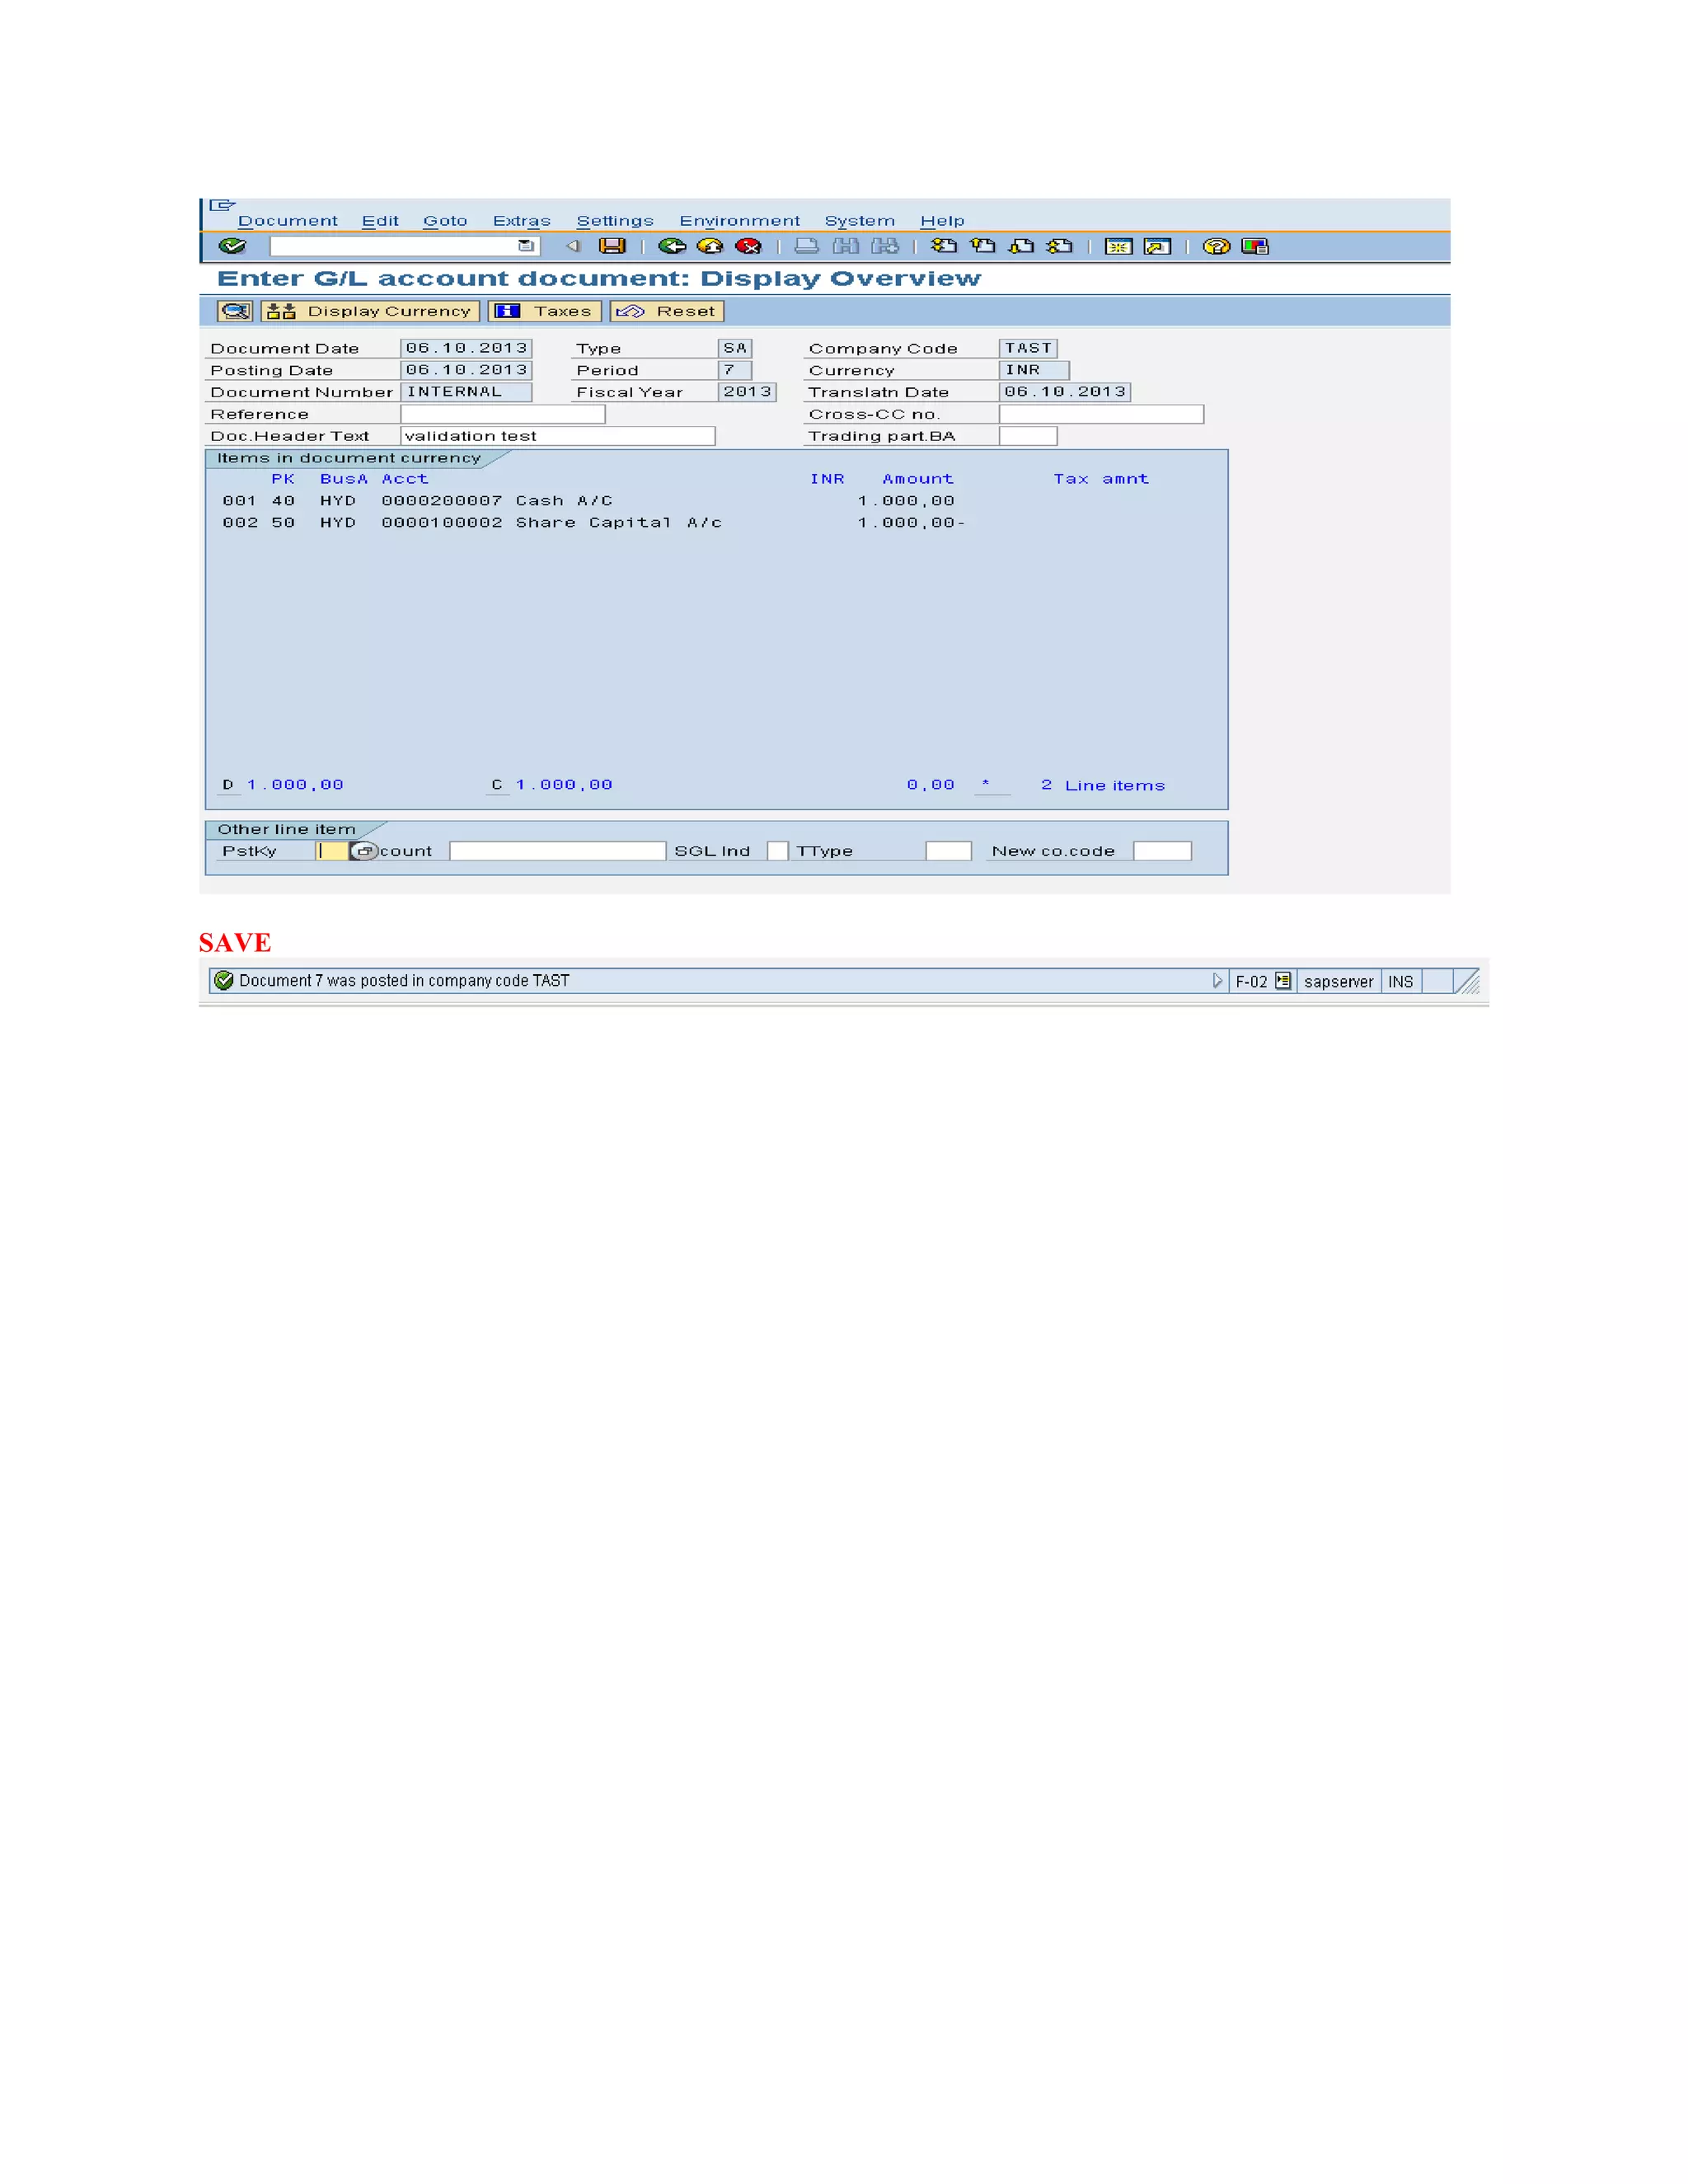Open PstKy search help button
Screen dimensions: 1688x2184
click(x=364, y=851)
